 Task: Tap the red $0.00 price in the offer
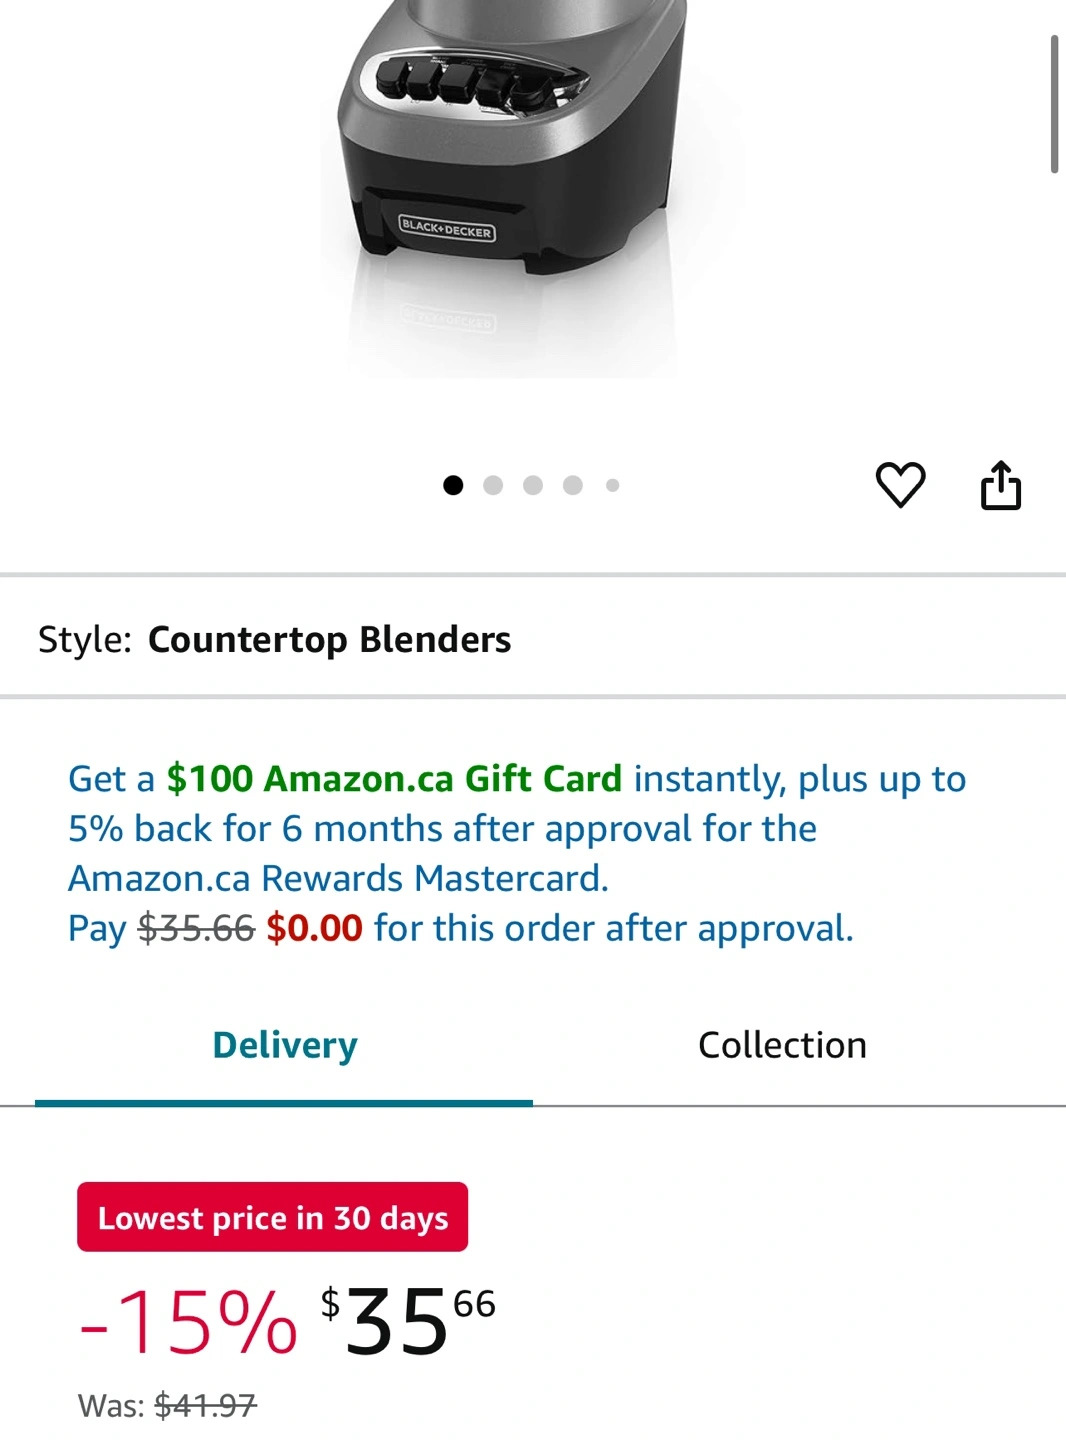point(314,929)
